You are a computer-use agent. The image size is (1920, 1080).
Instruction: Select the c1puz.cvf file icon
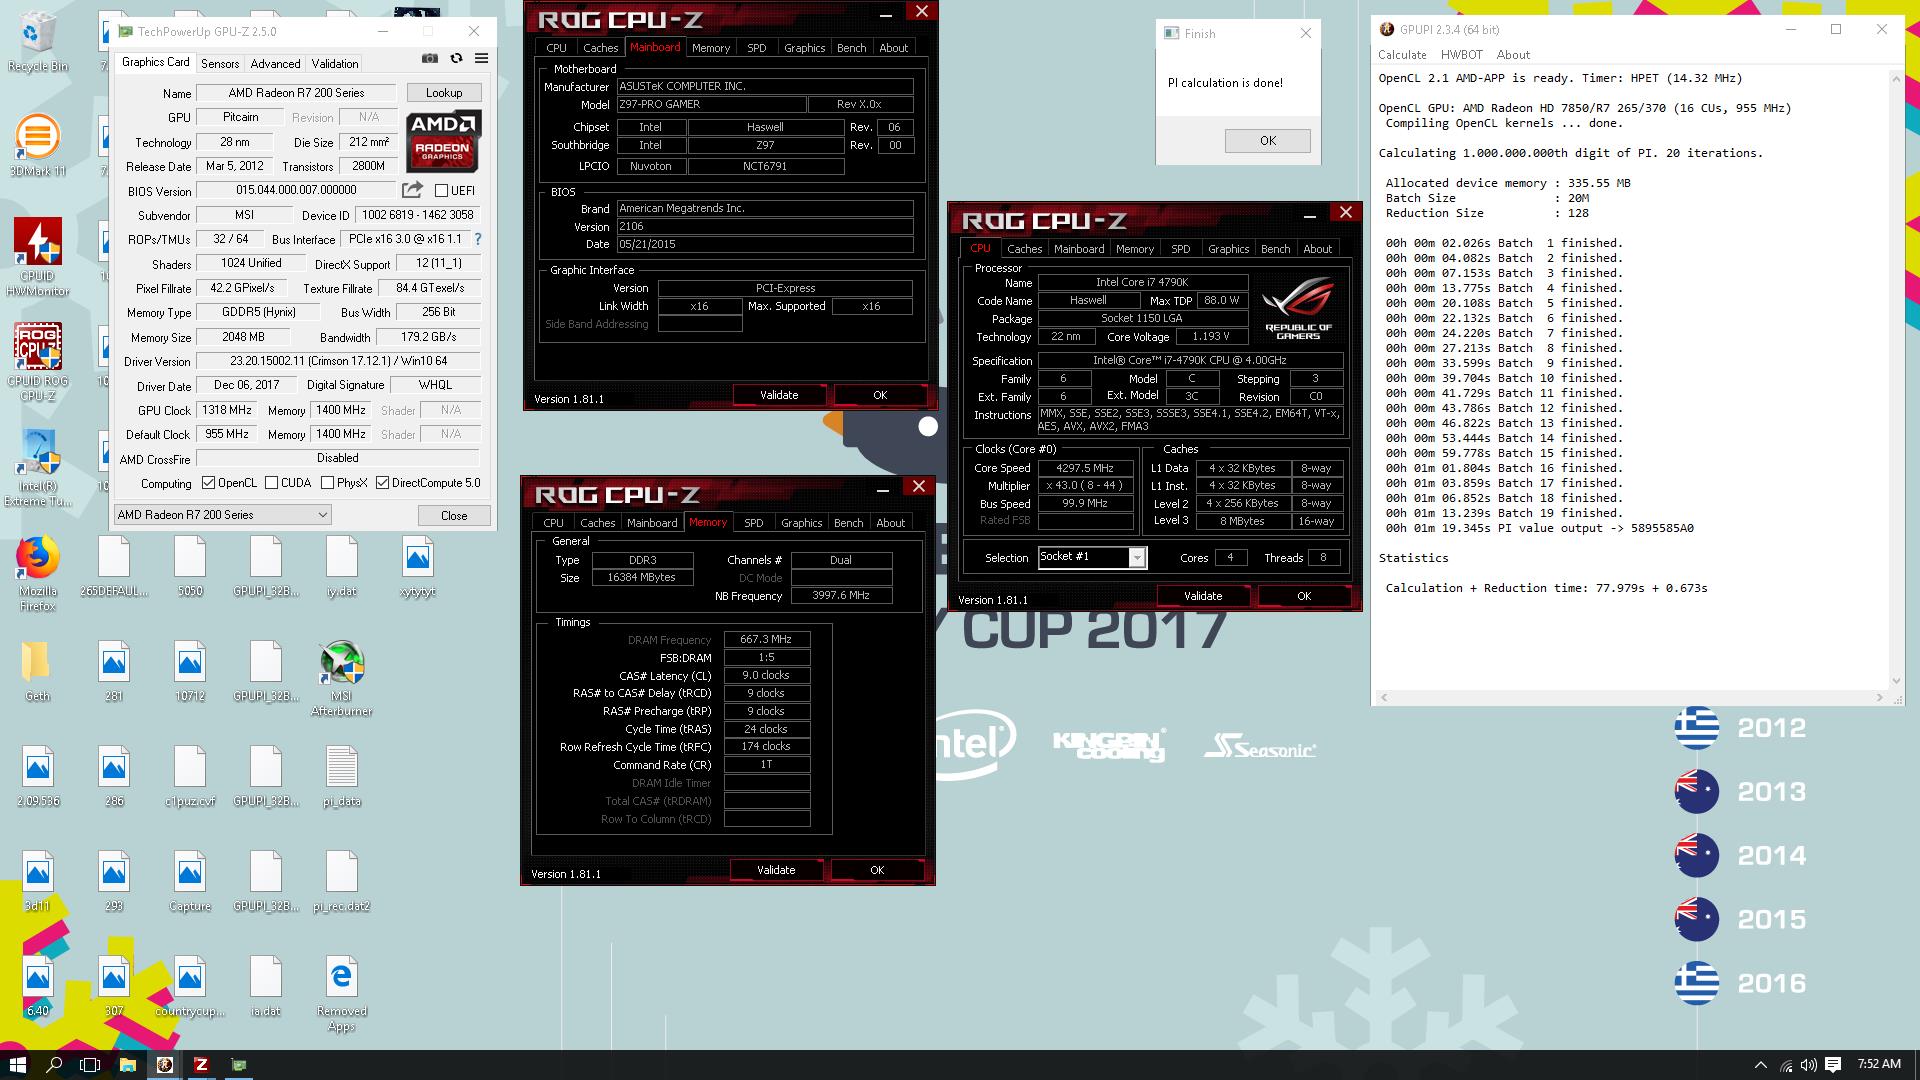(x=190, y=776)
